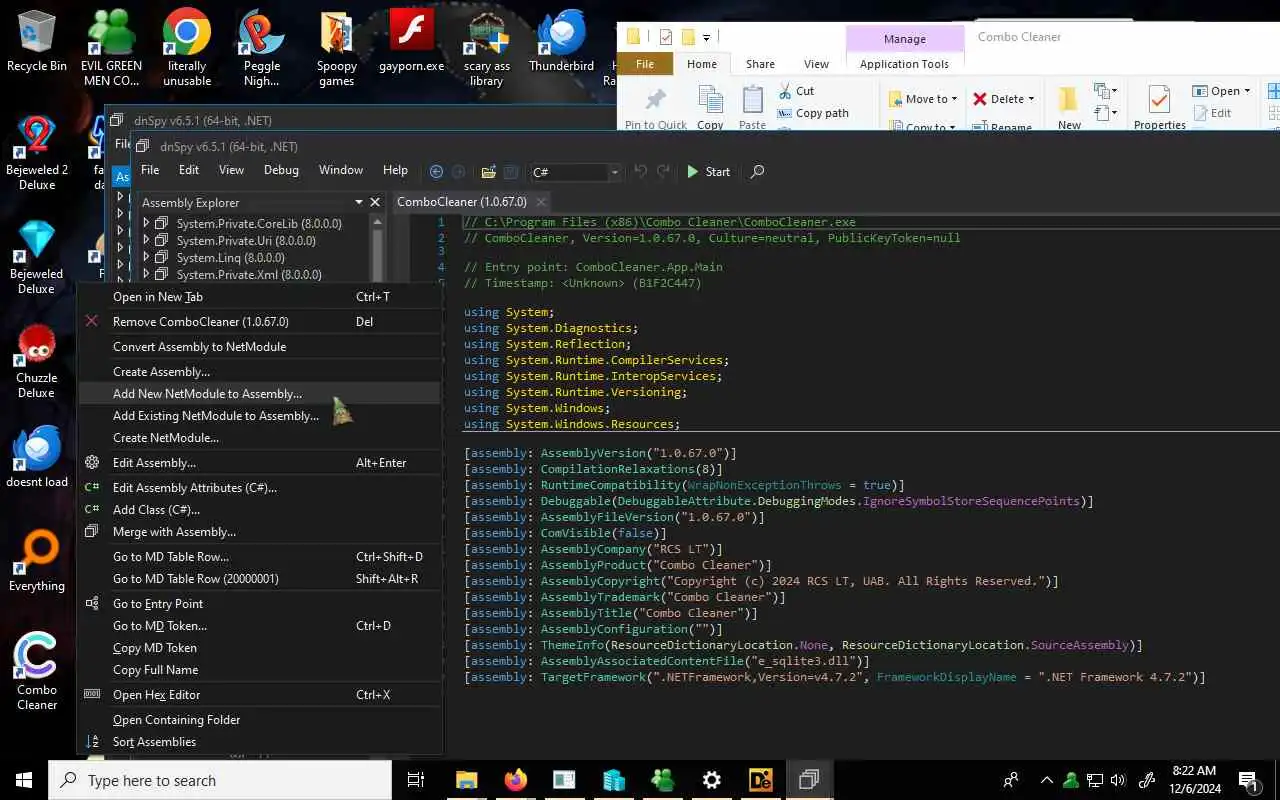Image resolution: width=1280 pixels, height=800 pixels.
Task: Open the Assembly Explorer panel options arrow
Action: (359, 202)
